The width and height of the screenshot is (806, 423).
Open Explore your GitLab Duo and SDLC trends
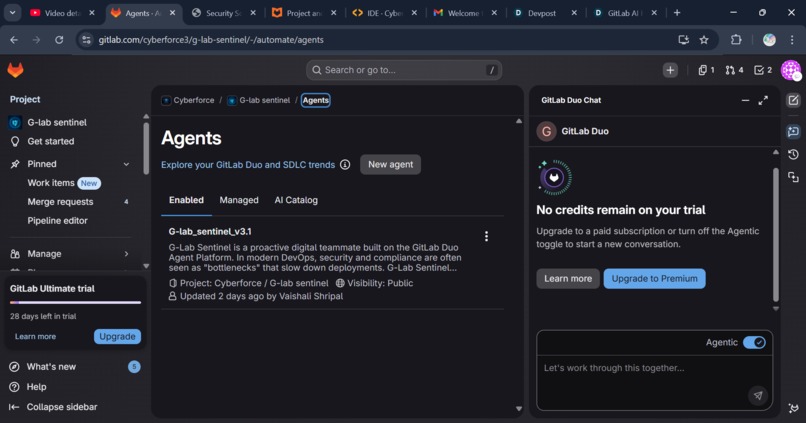[x=248, y=165]
